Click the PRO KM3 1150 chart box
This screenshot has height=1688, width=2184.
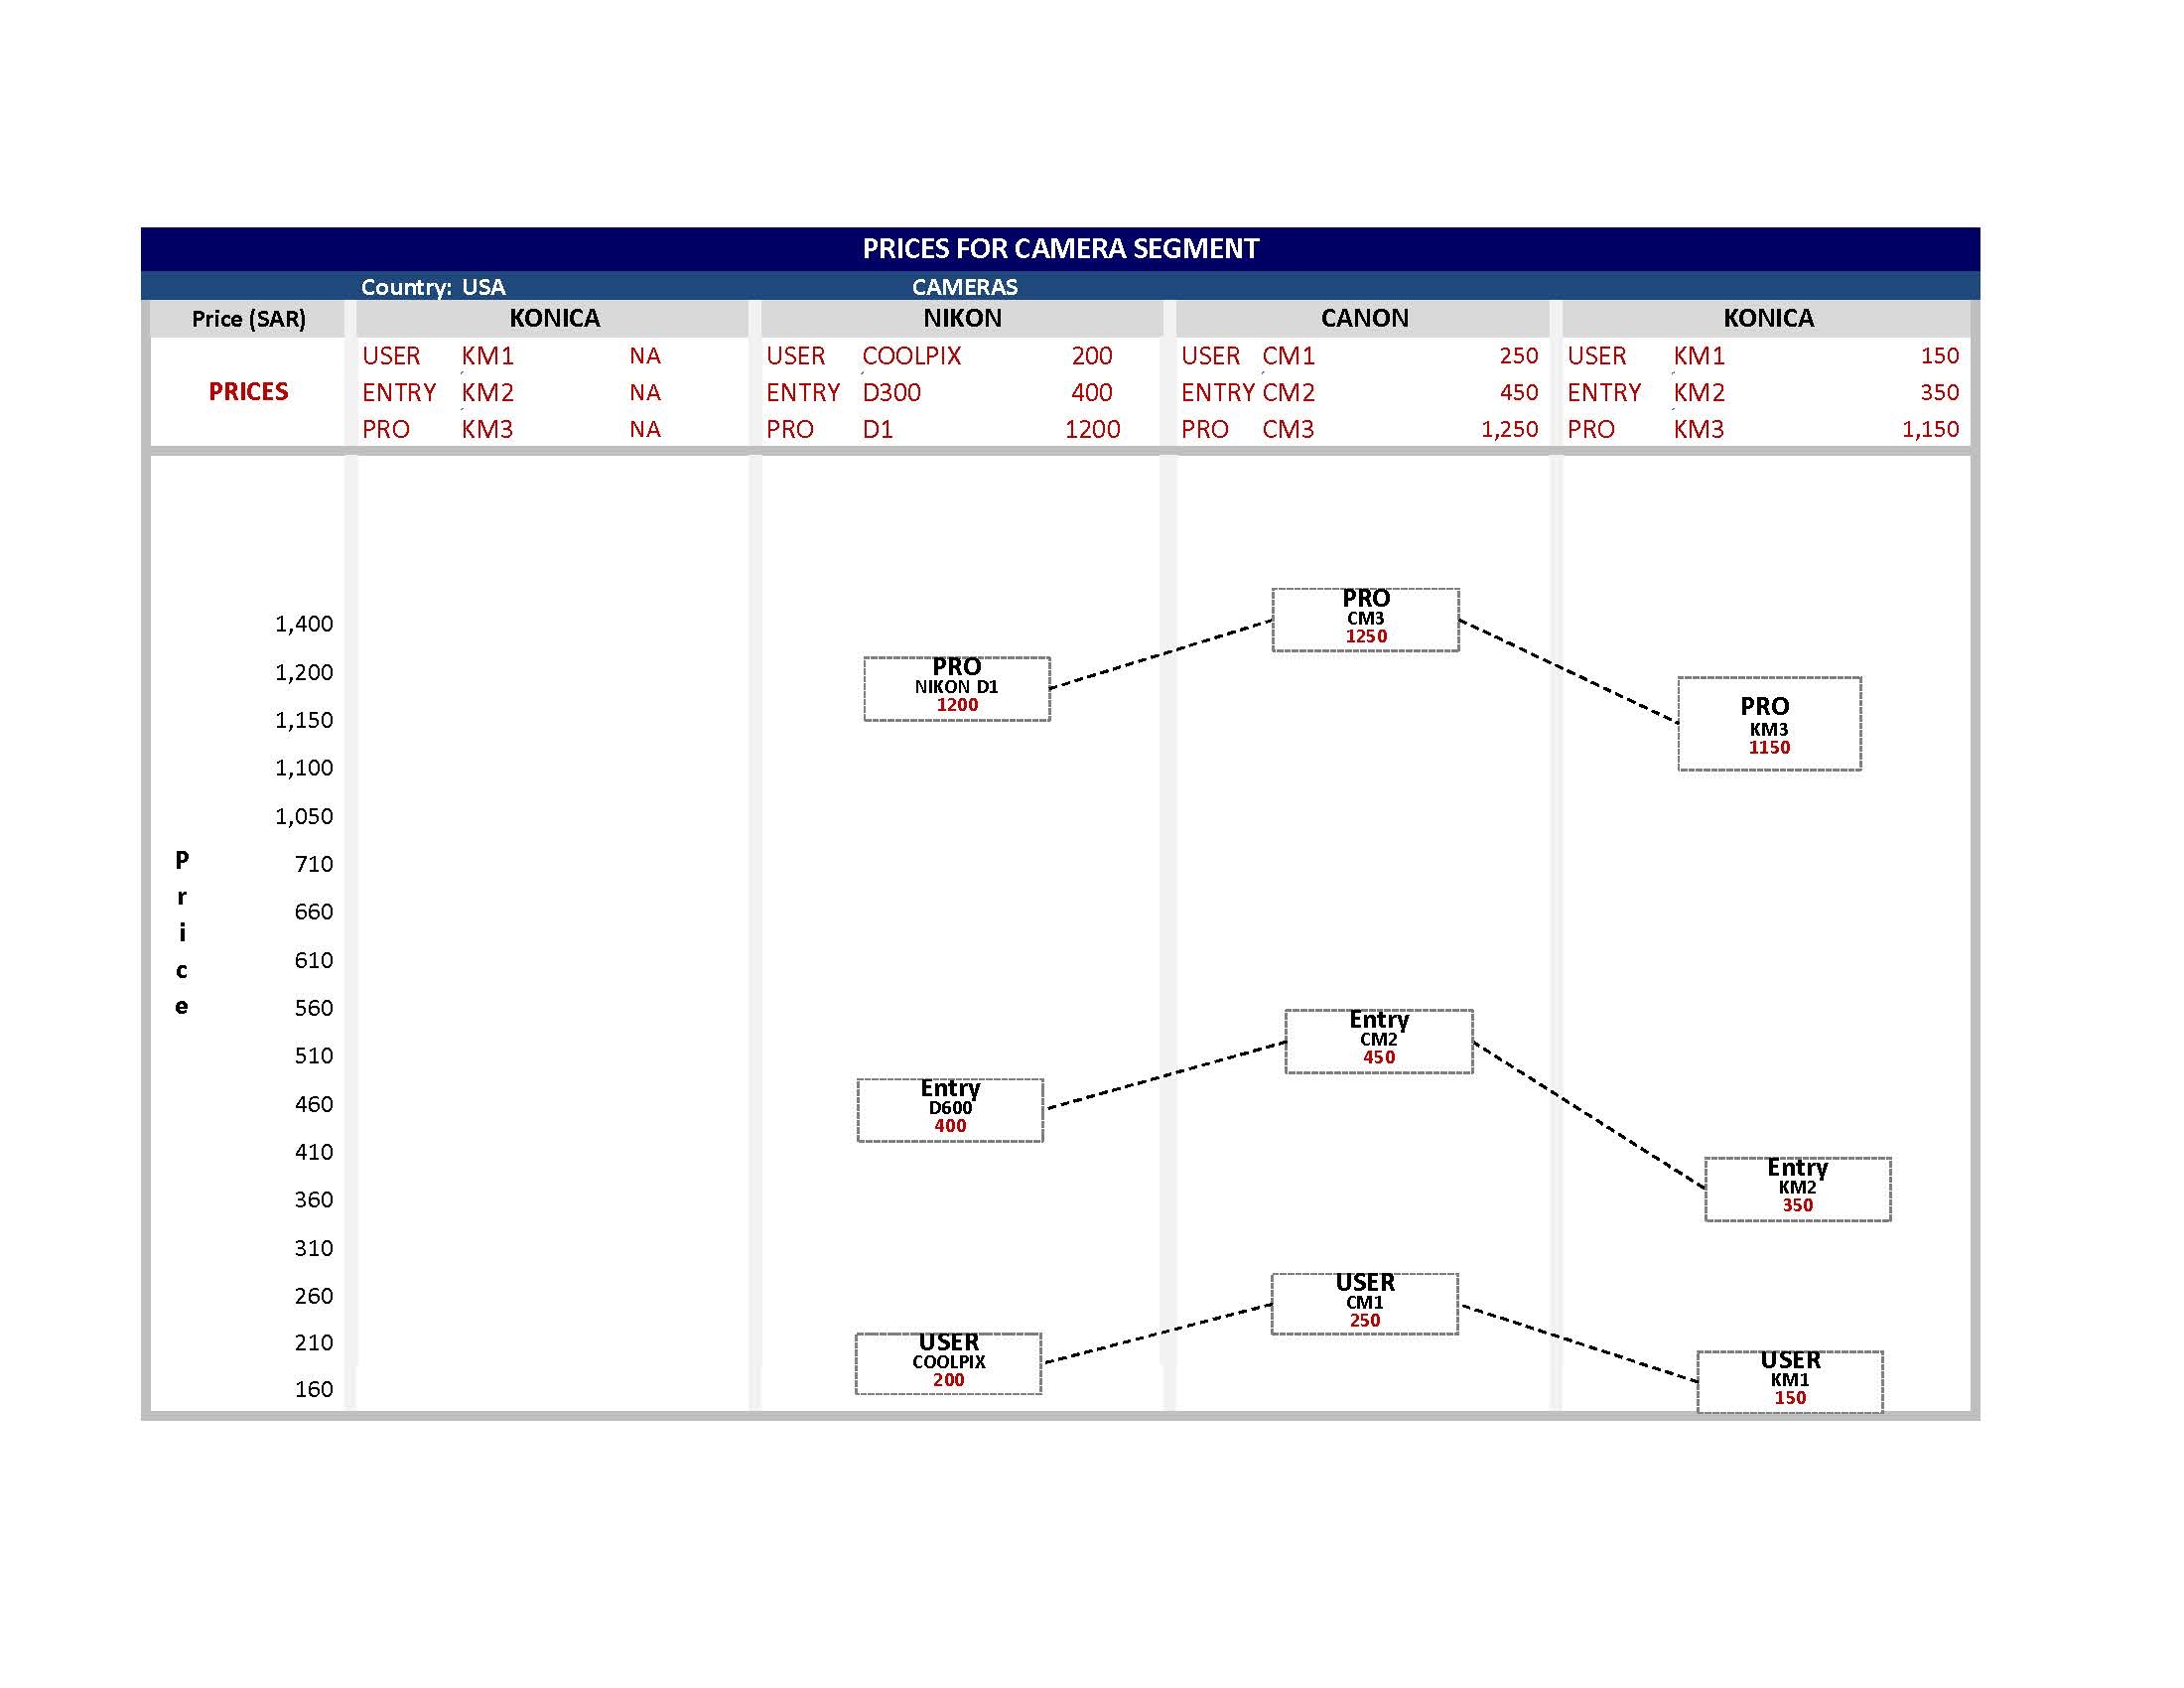[1769, 724]
